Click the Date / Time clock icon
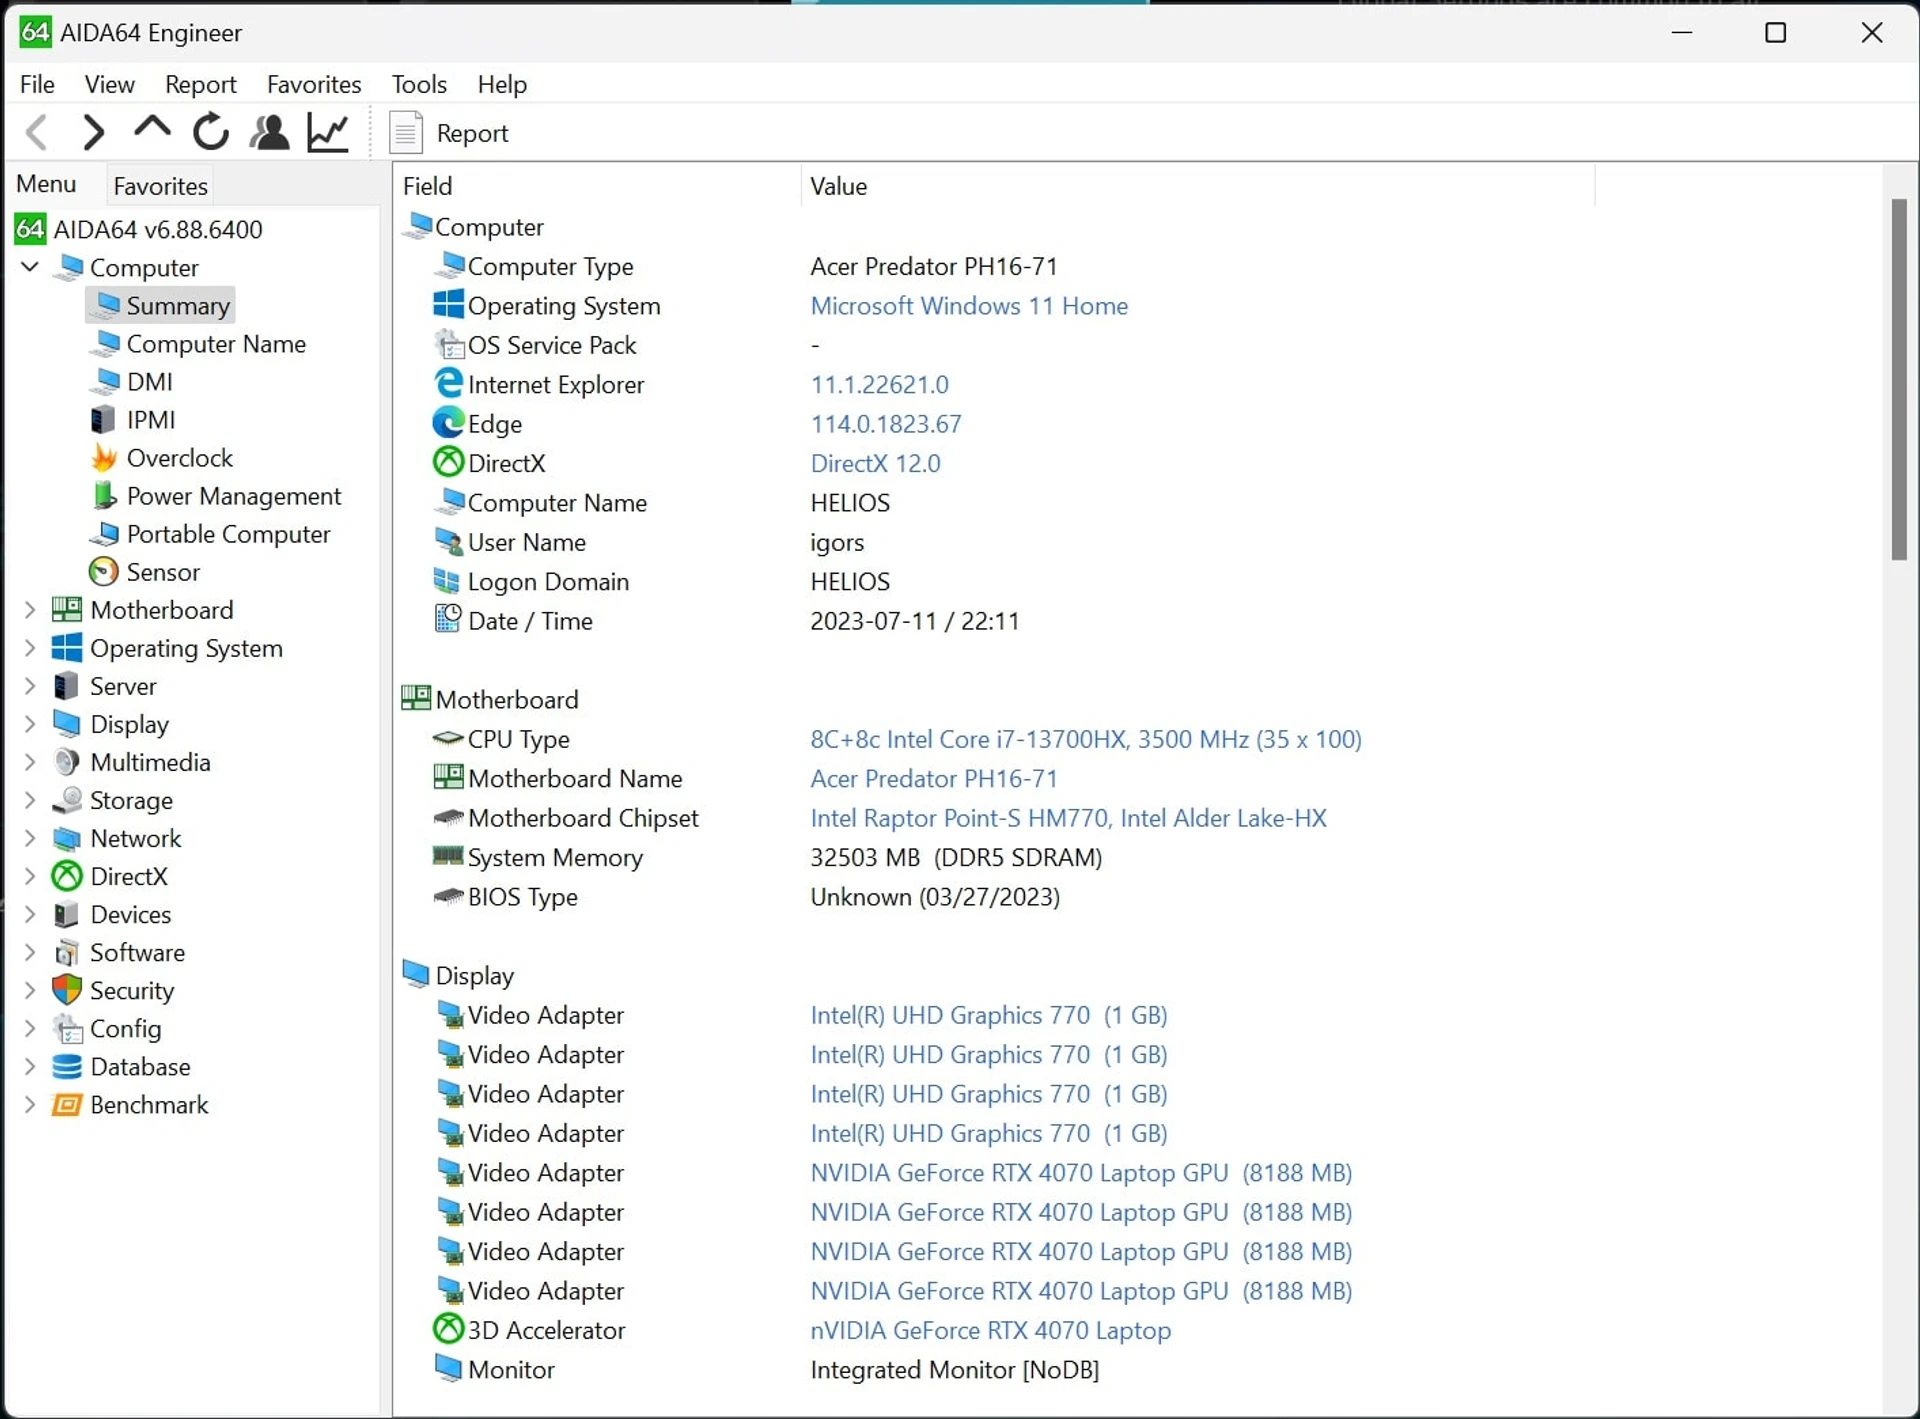 [448, 619]
